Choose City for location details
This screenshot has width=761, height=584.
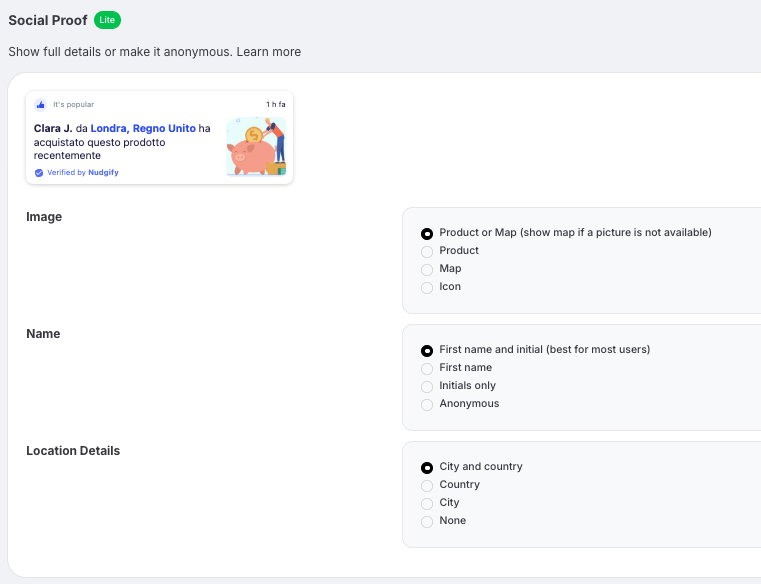coord(427,503)
